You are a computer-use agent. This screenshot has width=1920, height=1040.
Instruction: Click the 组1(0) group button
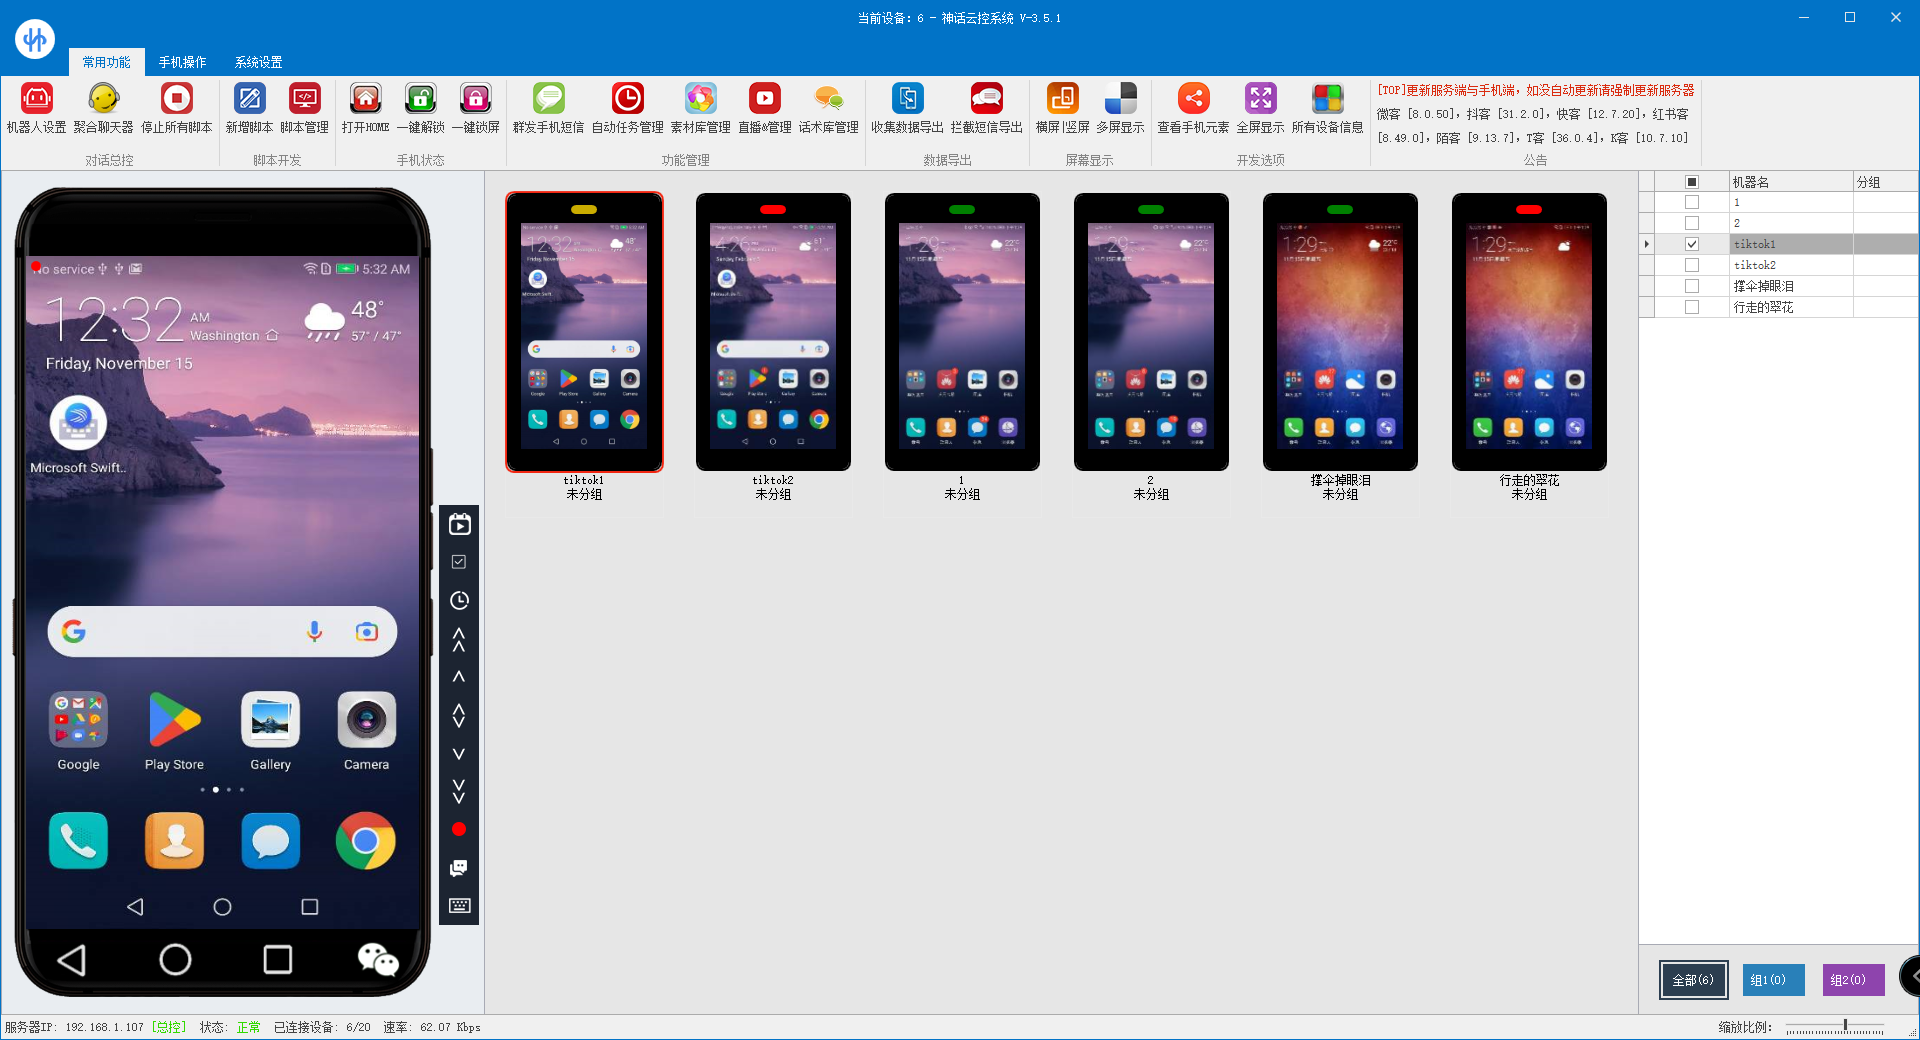point(1773,980)
